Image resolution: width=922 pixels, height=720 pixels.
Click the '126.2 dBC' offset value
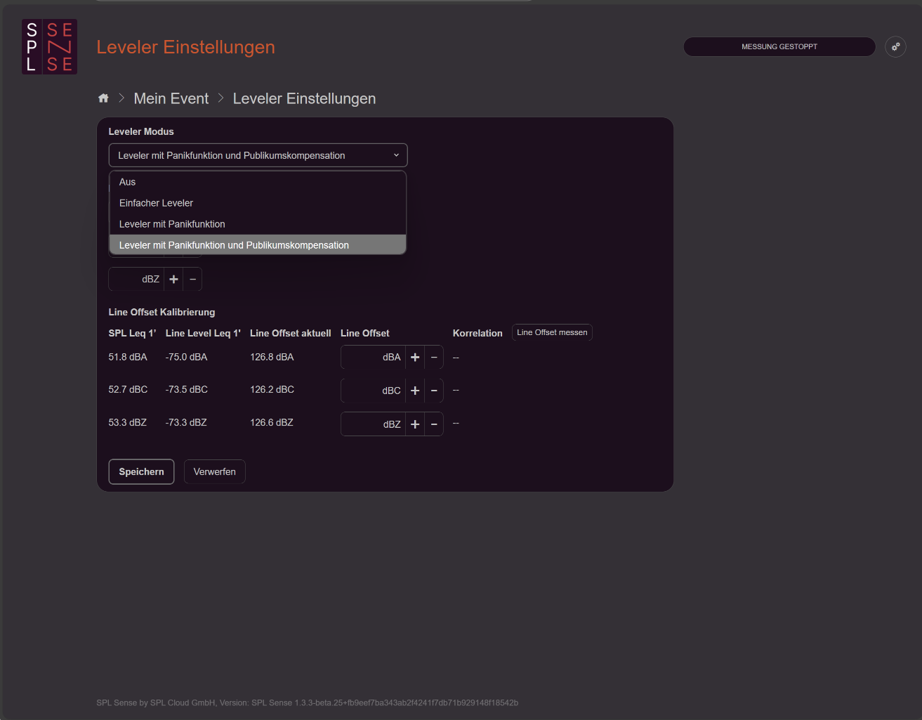(x=272, y=389)
